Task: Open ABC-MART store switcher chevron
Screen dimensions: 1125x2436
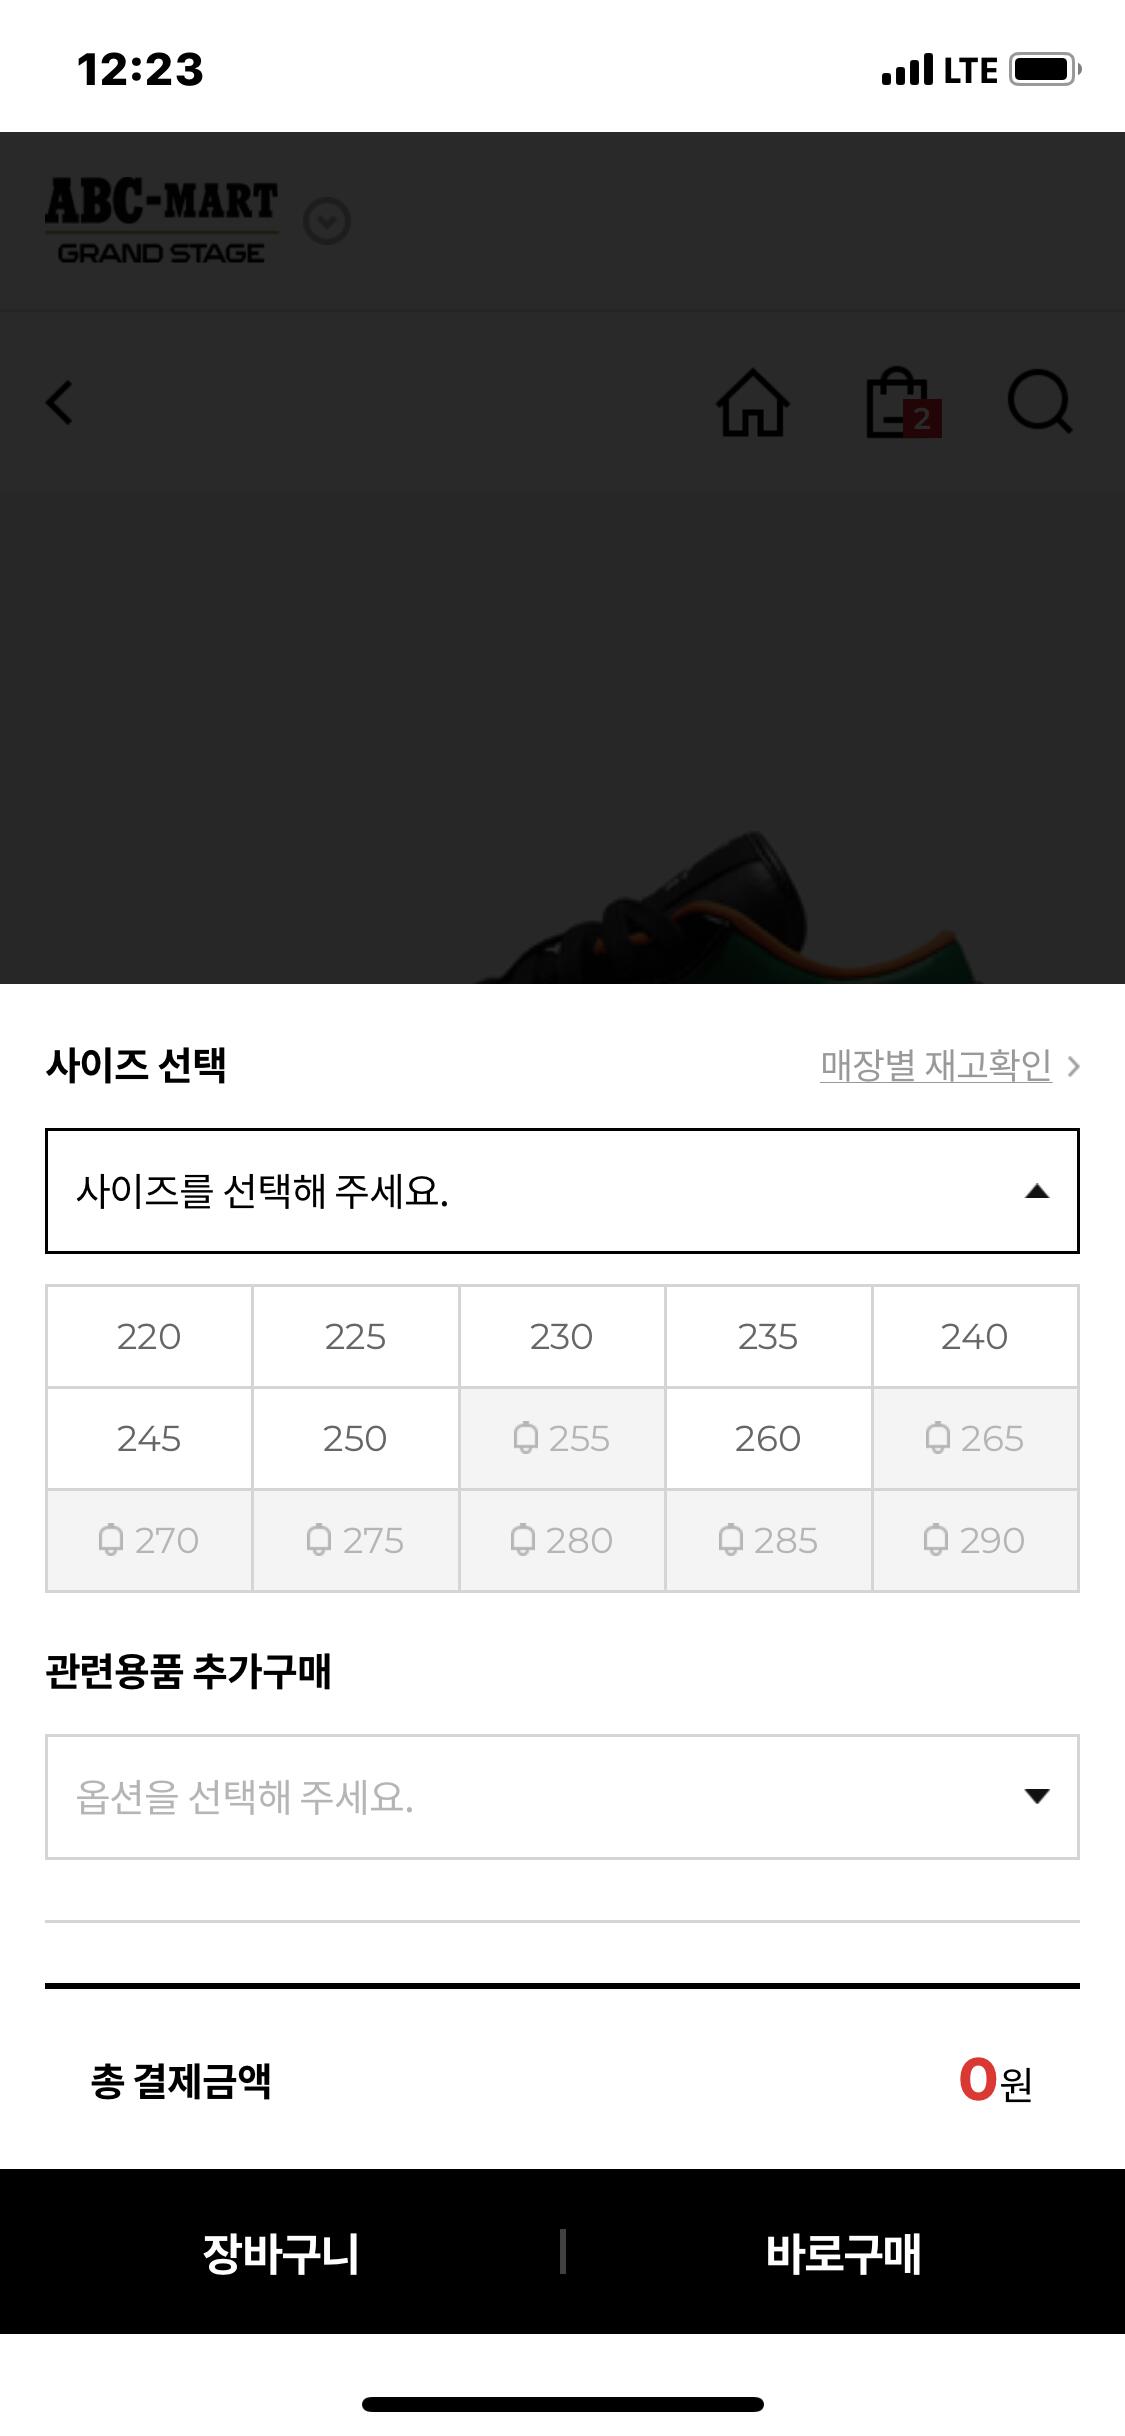Action: (x=327, y=222)
